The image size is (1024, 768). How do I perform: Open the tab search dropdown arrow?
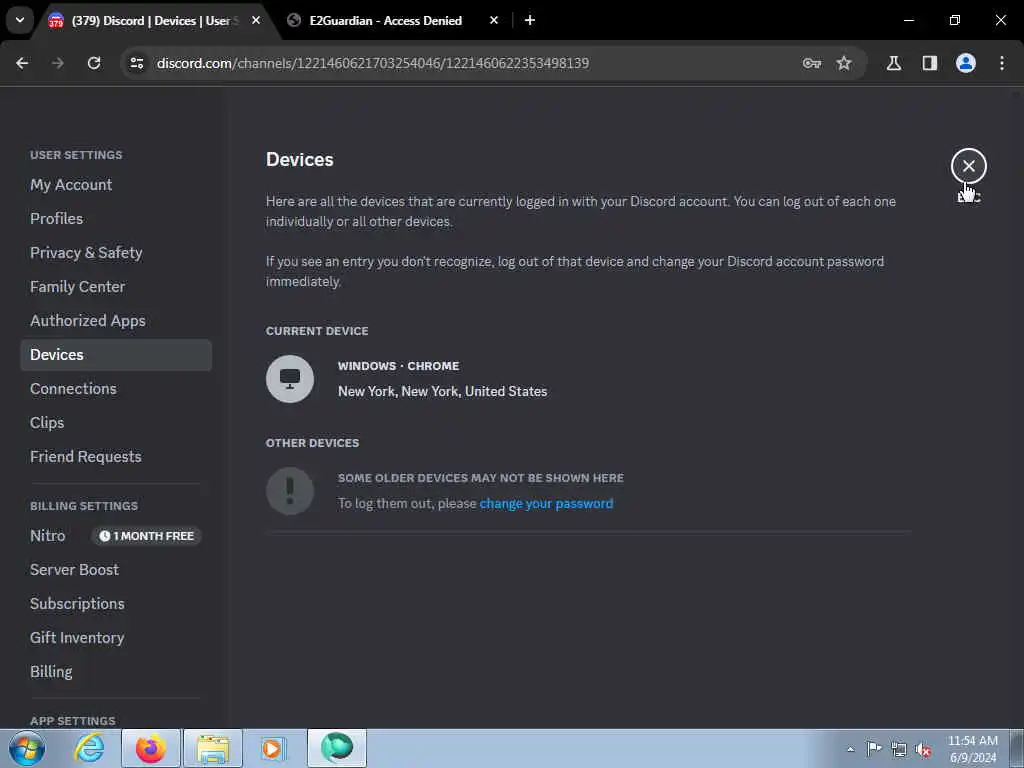coord(20,20)
